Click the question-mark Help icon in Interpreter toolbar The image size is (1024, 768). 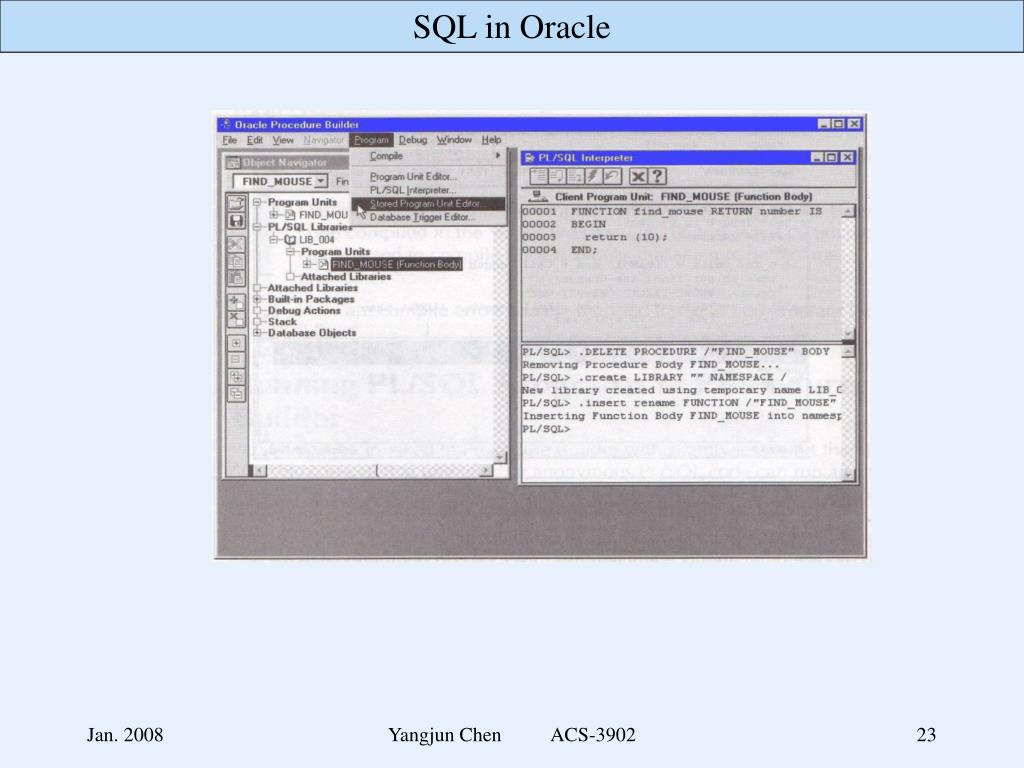[x=657, y=176]
